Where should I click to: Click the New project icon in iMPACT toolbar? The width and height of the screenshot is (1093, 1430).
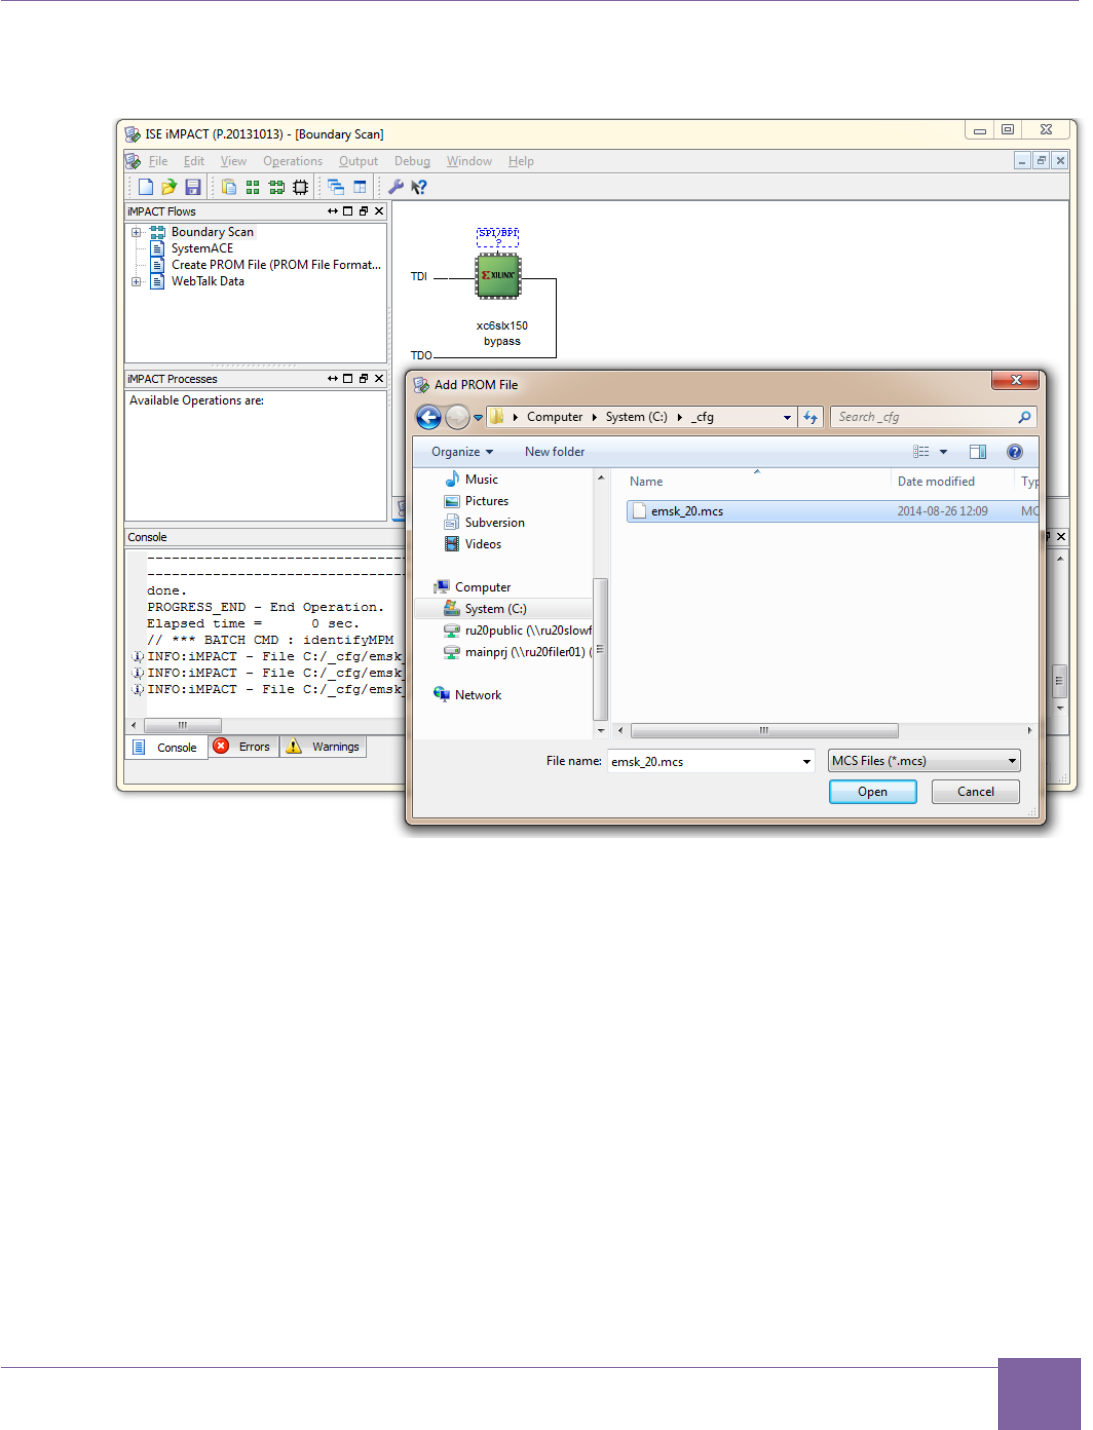[x=146, y=187]
